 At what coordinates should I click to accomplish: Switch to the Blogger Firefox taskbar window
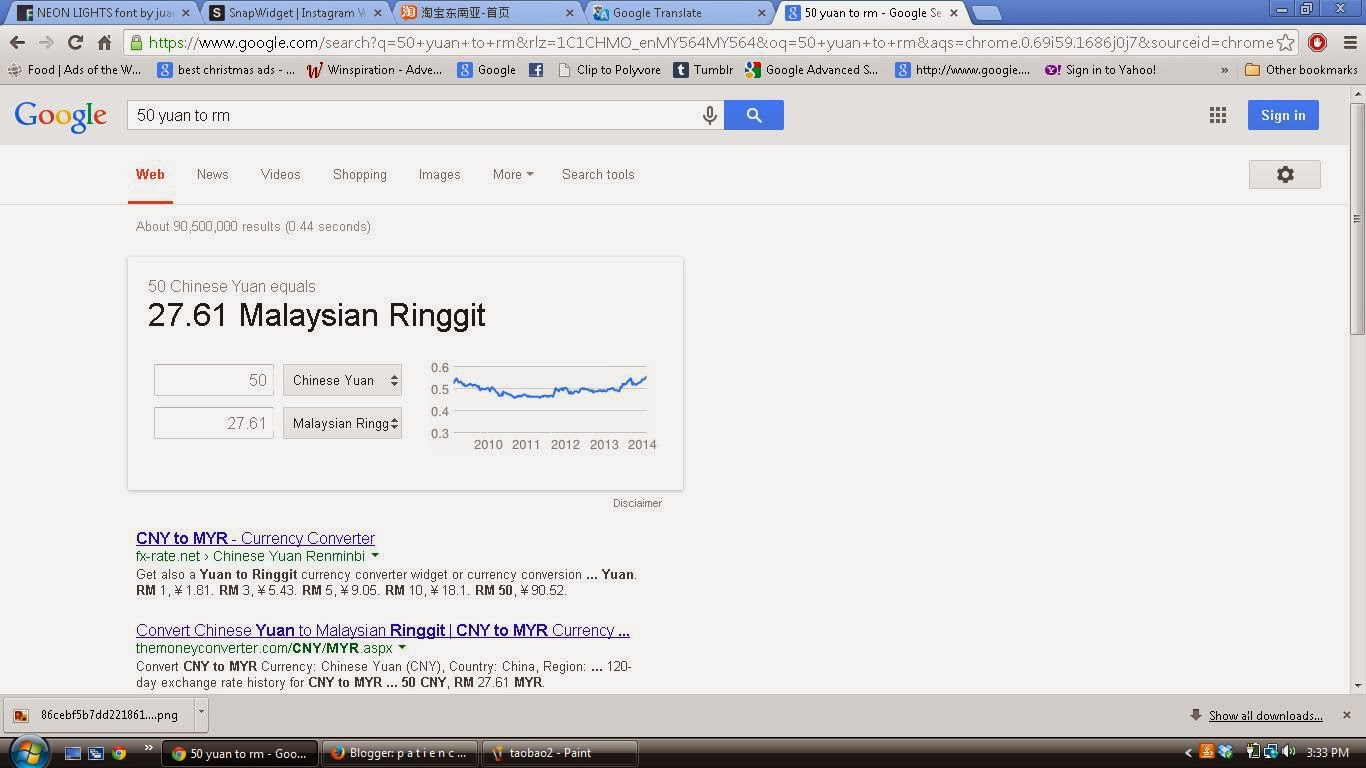400,753
